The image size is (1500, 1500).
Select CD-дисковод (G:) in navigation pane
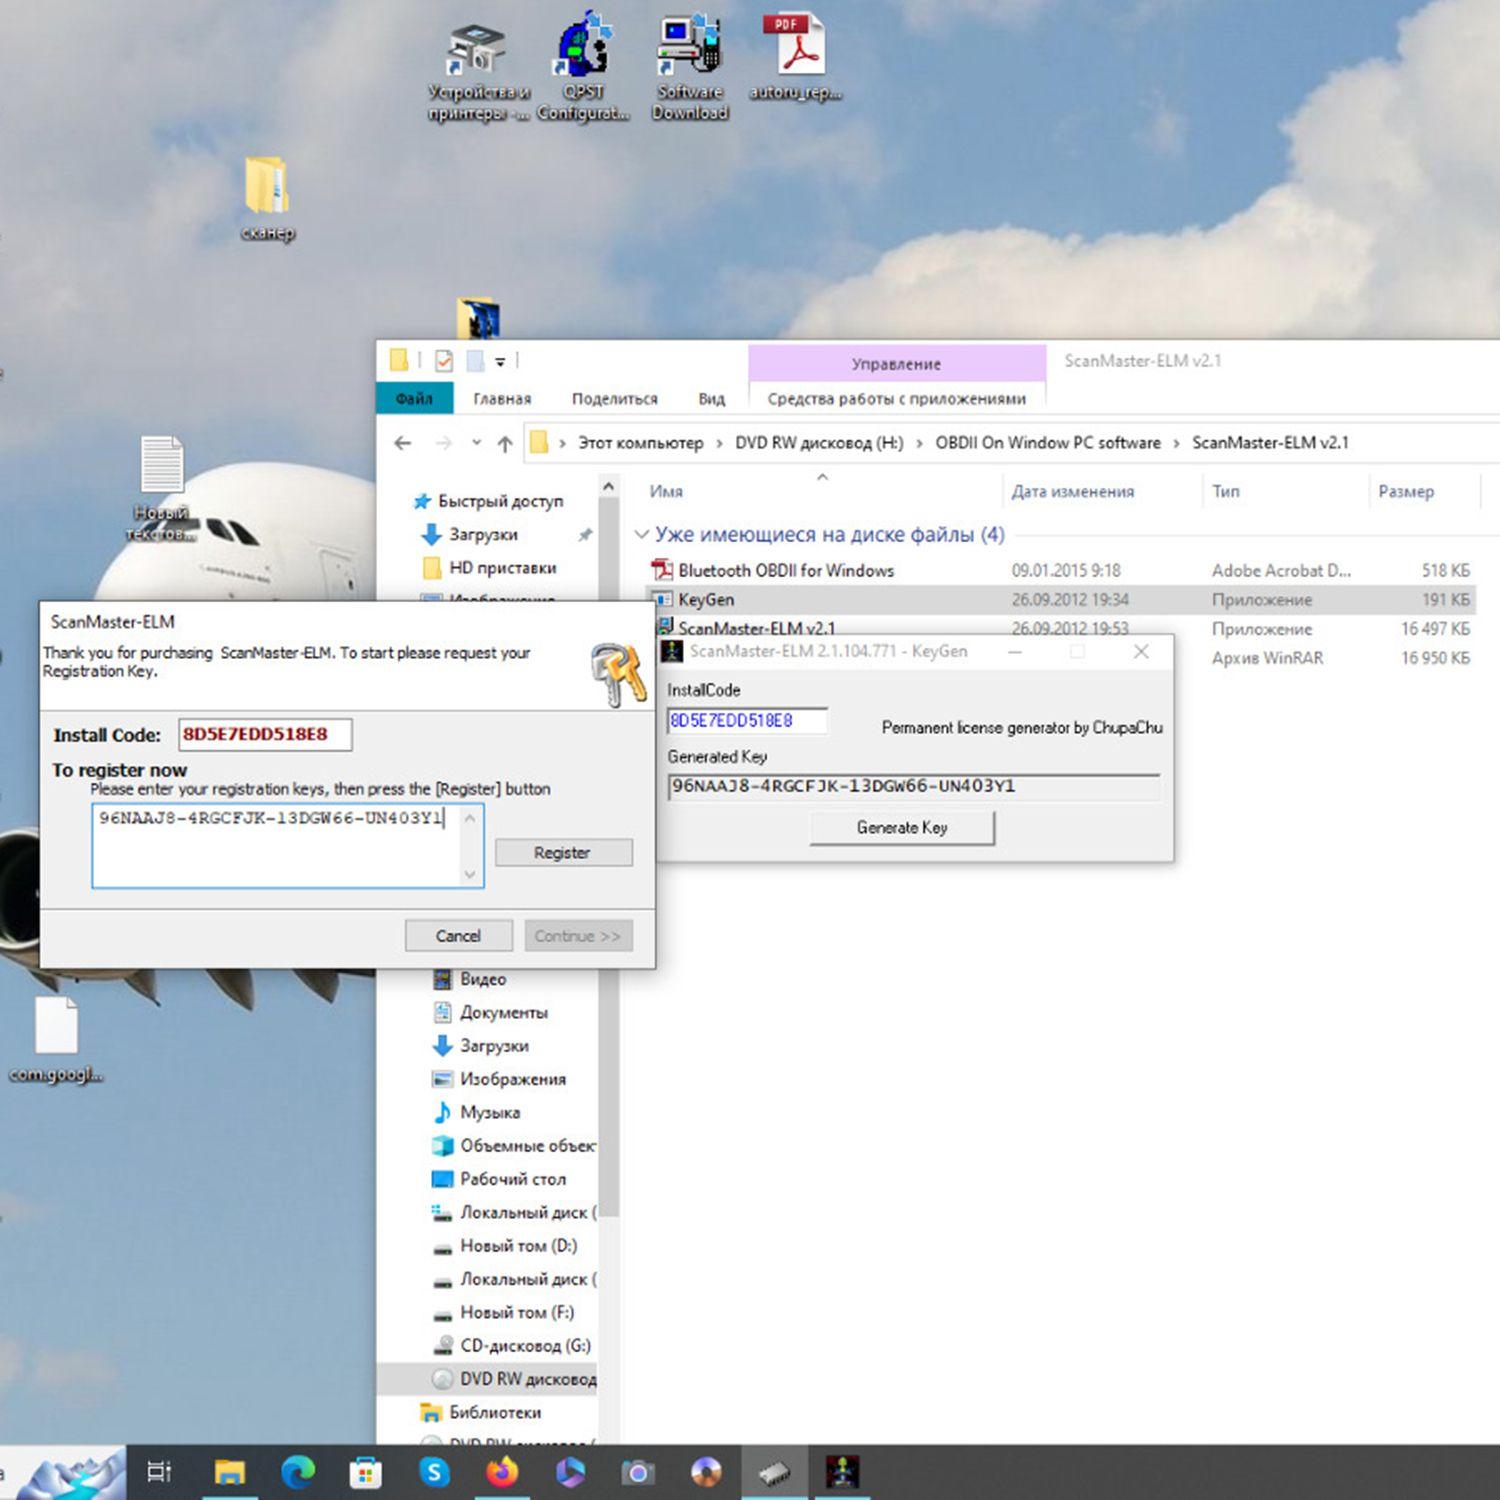click(x=512, y=1346)
